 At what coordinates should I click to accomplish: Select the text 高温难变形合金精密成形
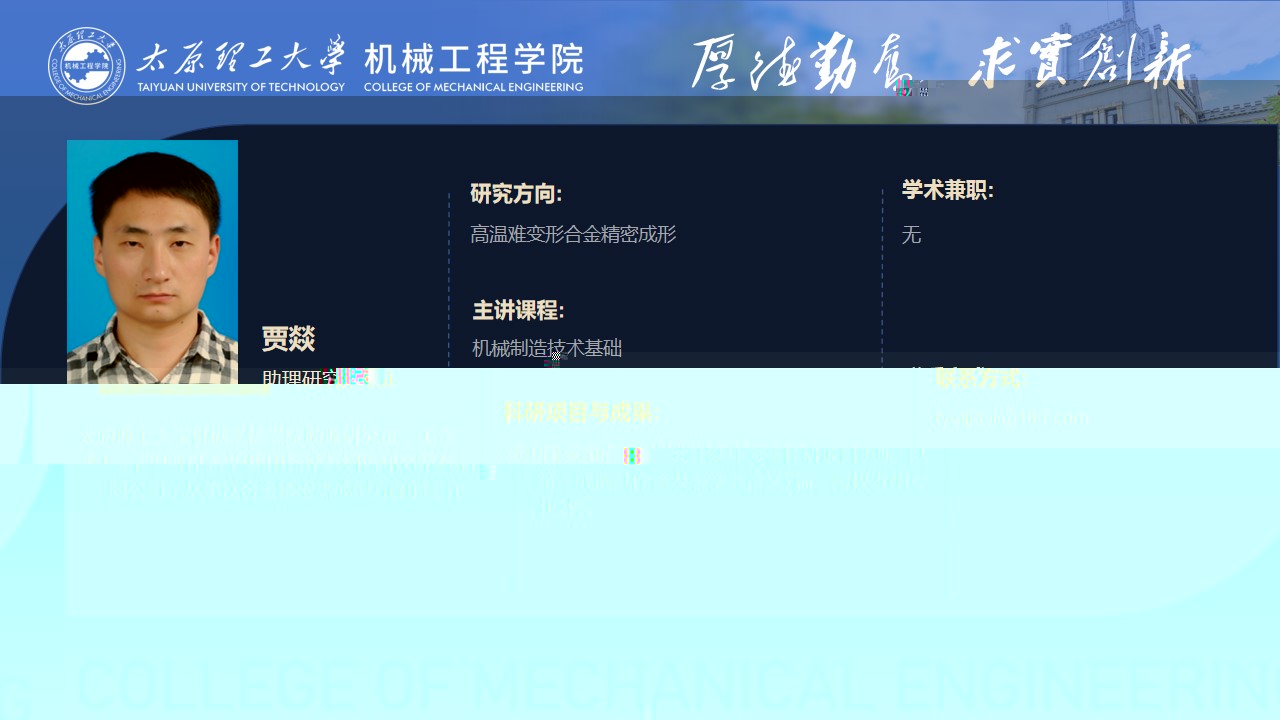[573, 234]
